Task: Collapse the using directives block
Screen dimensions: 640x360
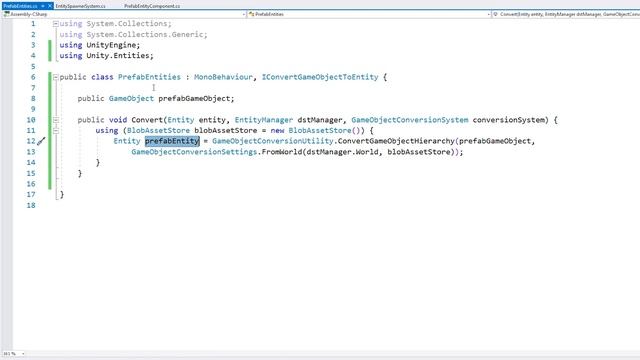Action: click(56, 24)
